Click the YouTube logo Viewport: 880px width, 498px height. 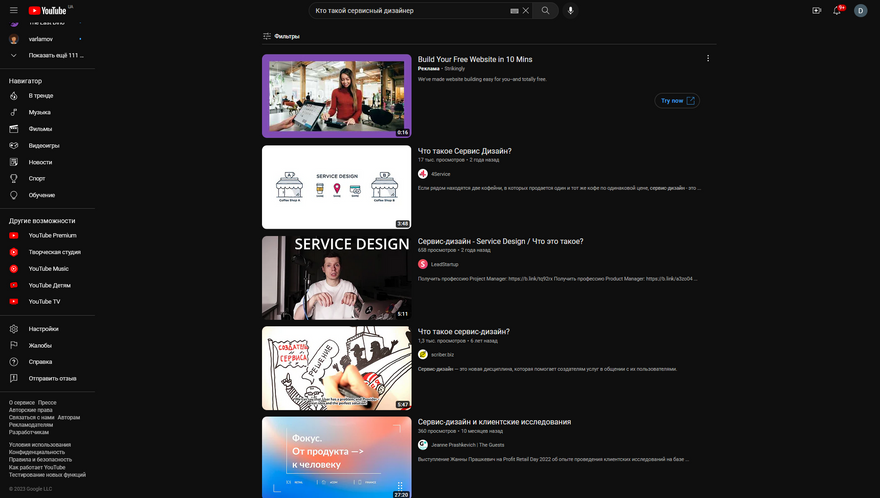47,11
